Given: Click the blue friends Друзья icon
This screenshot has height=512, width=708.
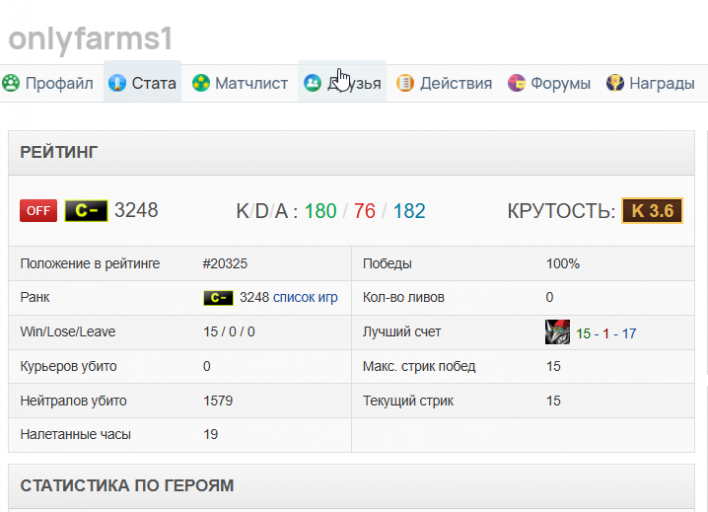Looking at the screenshot, I should coord(312,83).
